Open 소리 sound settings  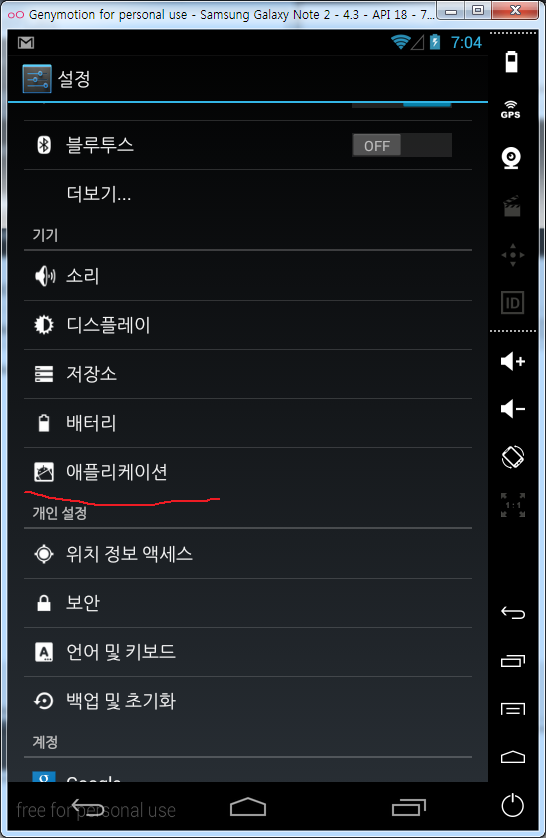coord(248,276)
